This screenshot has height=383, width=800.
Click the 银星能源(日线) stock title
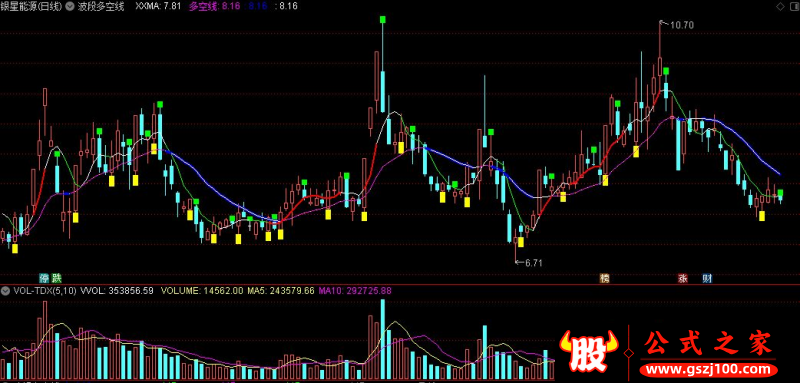click(32, 7)
